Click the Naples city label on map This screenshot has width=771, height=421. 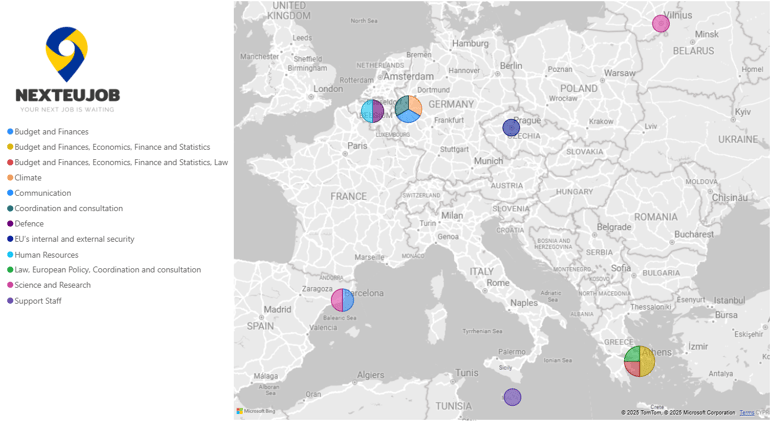tap(524, 303)
